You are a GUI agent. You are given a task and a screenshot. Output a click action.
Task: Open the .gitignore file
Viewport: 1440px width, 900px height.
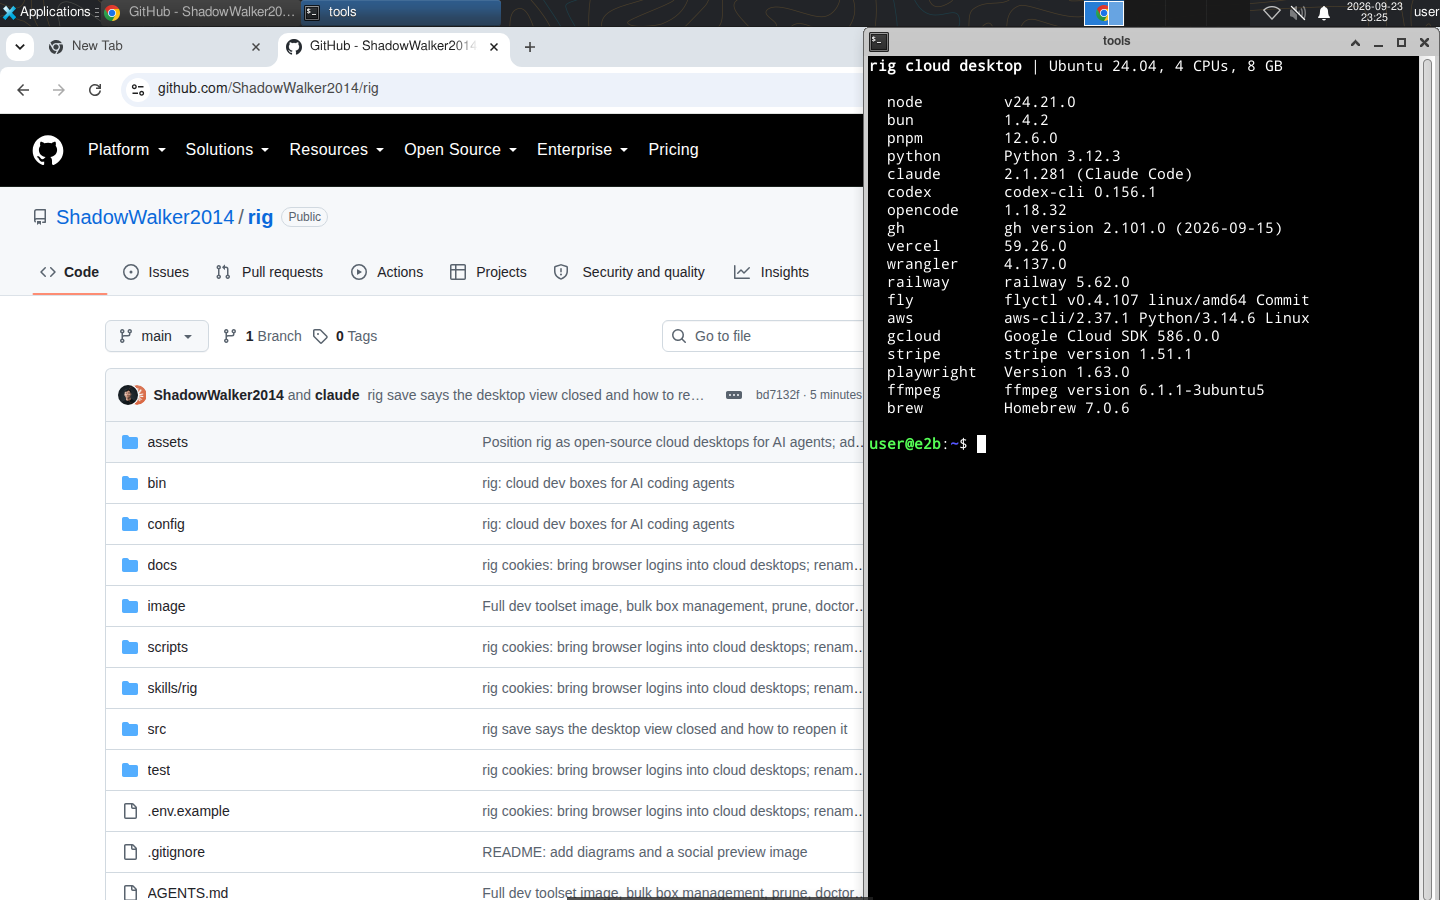click(176, 852)
